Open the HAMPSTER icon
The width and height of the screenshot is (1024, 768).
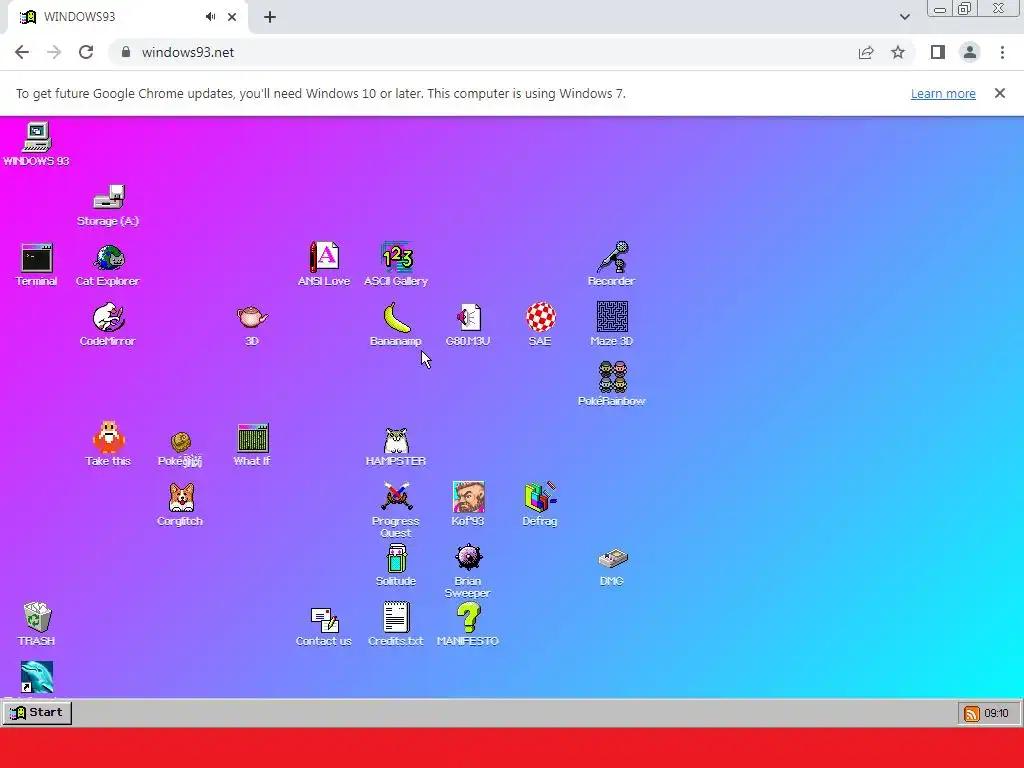(x=396, y=439)
